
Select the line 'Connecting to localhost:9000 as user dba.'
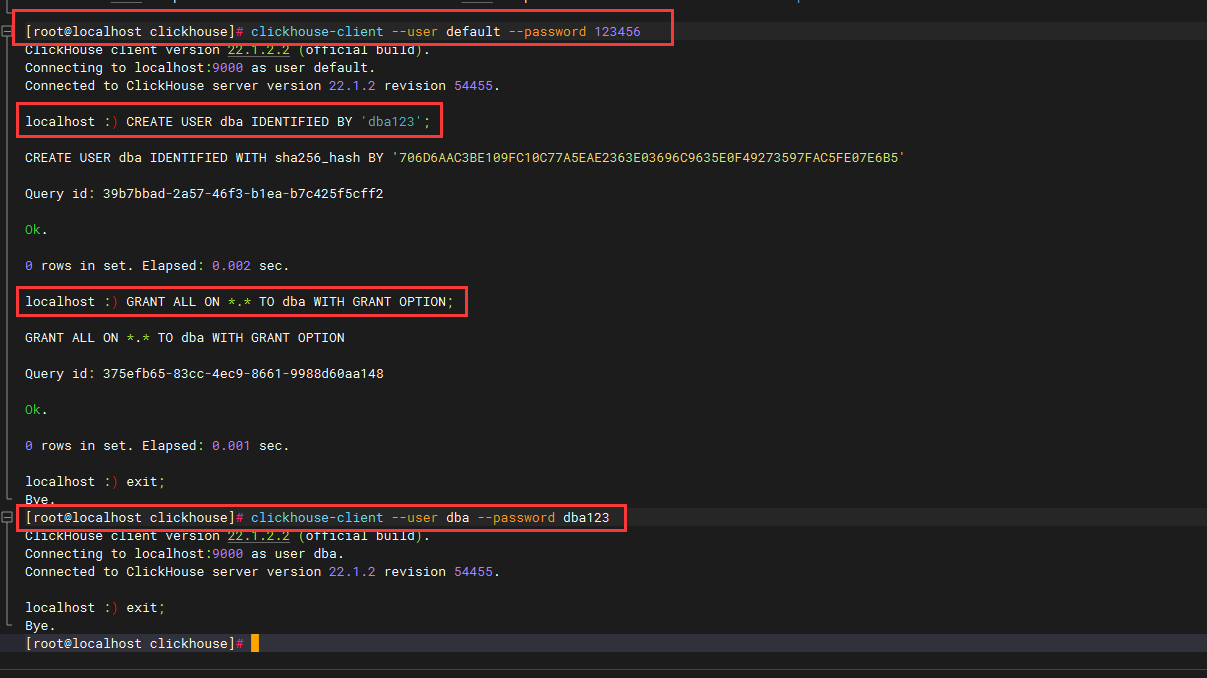click(185, 554)
